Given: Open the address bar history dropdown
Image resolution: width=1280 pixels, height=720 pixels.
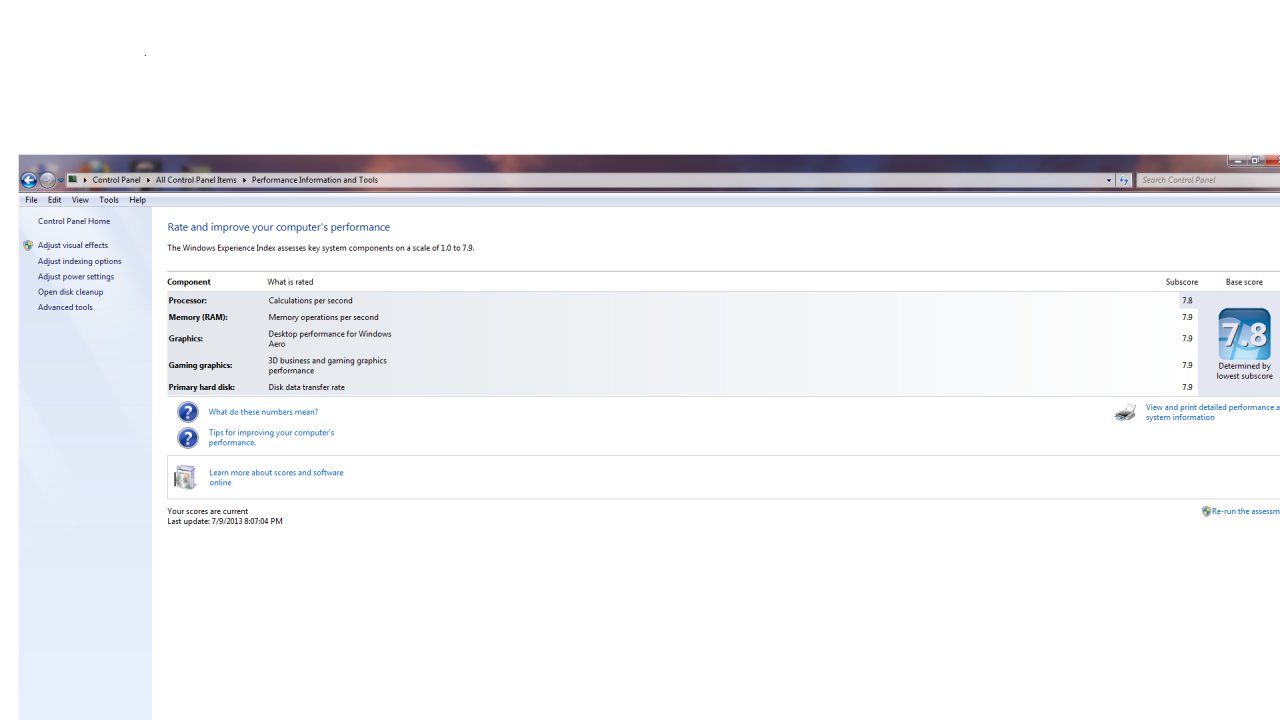Looking at the screenshot, I should click(x=1108, y=180).
